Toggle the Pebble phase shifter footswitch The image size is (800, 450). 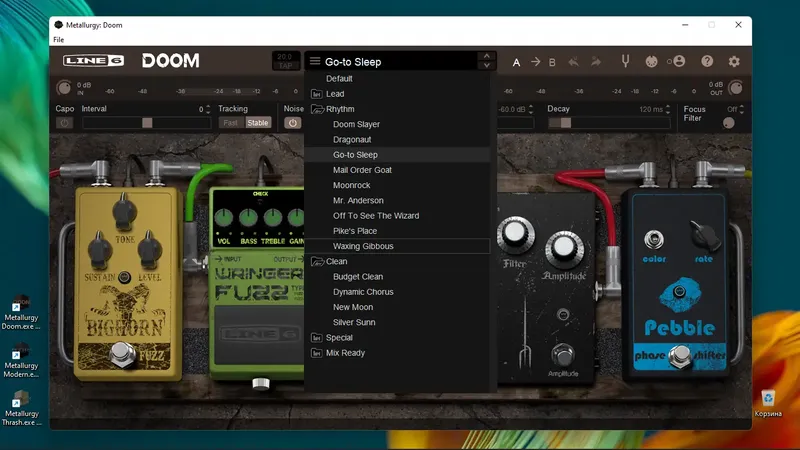coord(680,357)
